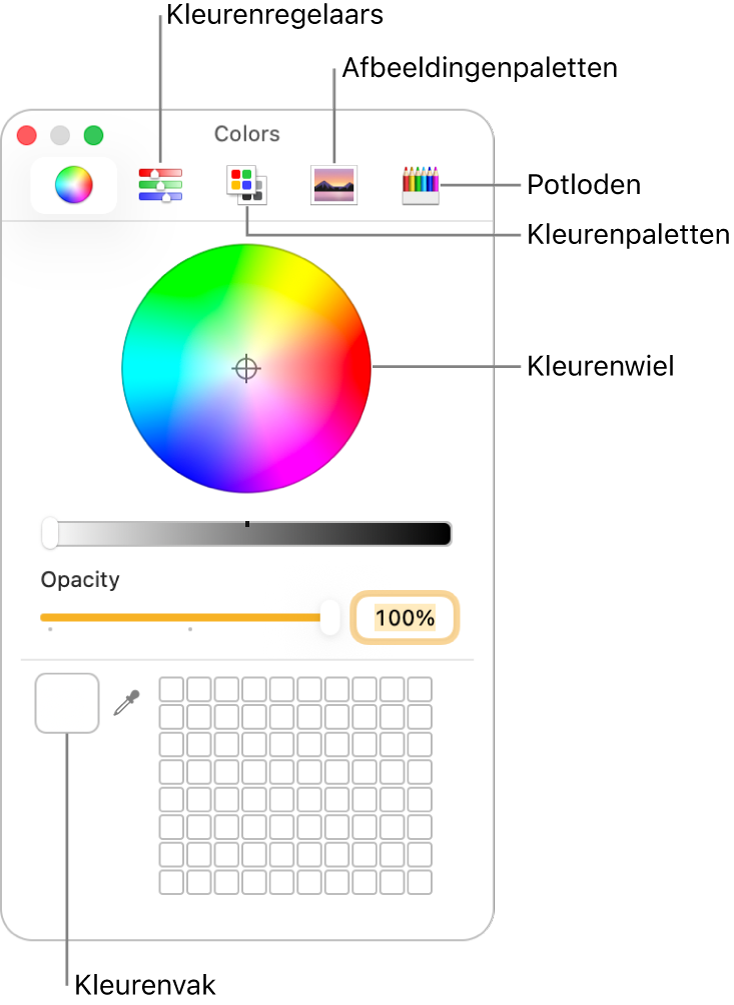Click the green zoom window button
The image size is (734, 1005).
[93, 135]
